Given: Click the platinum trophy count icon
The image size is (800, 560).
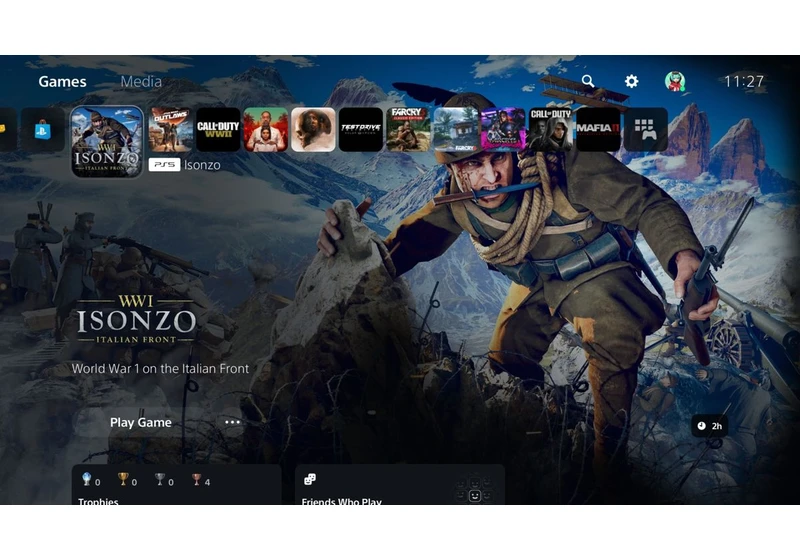Looking at the screenshot, I should click(87, 479).
